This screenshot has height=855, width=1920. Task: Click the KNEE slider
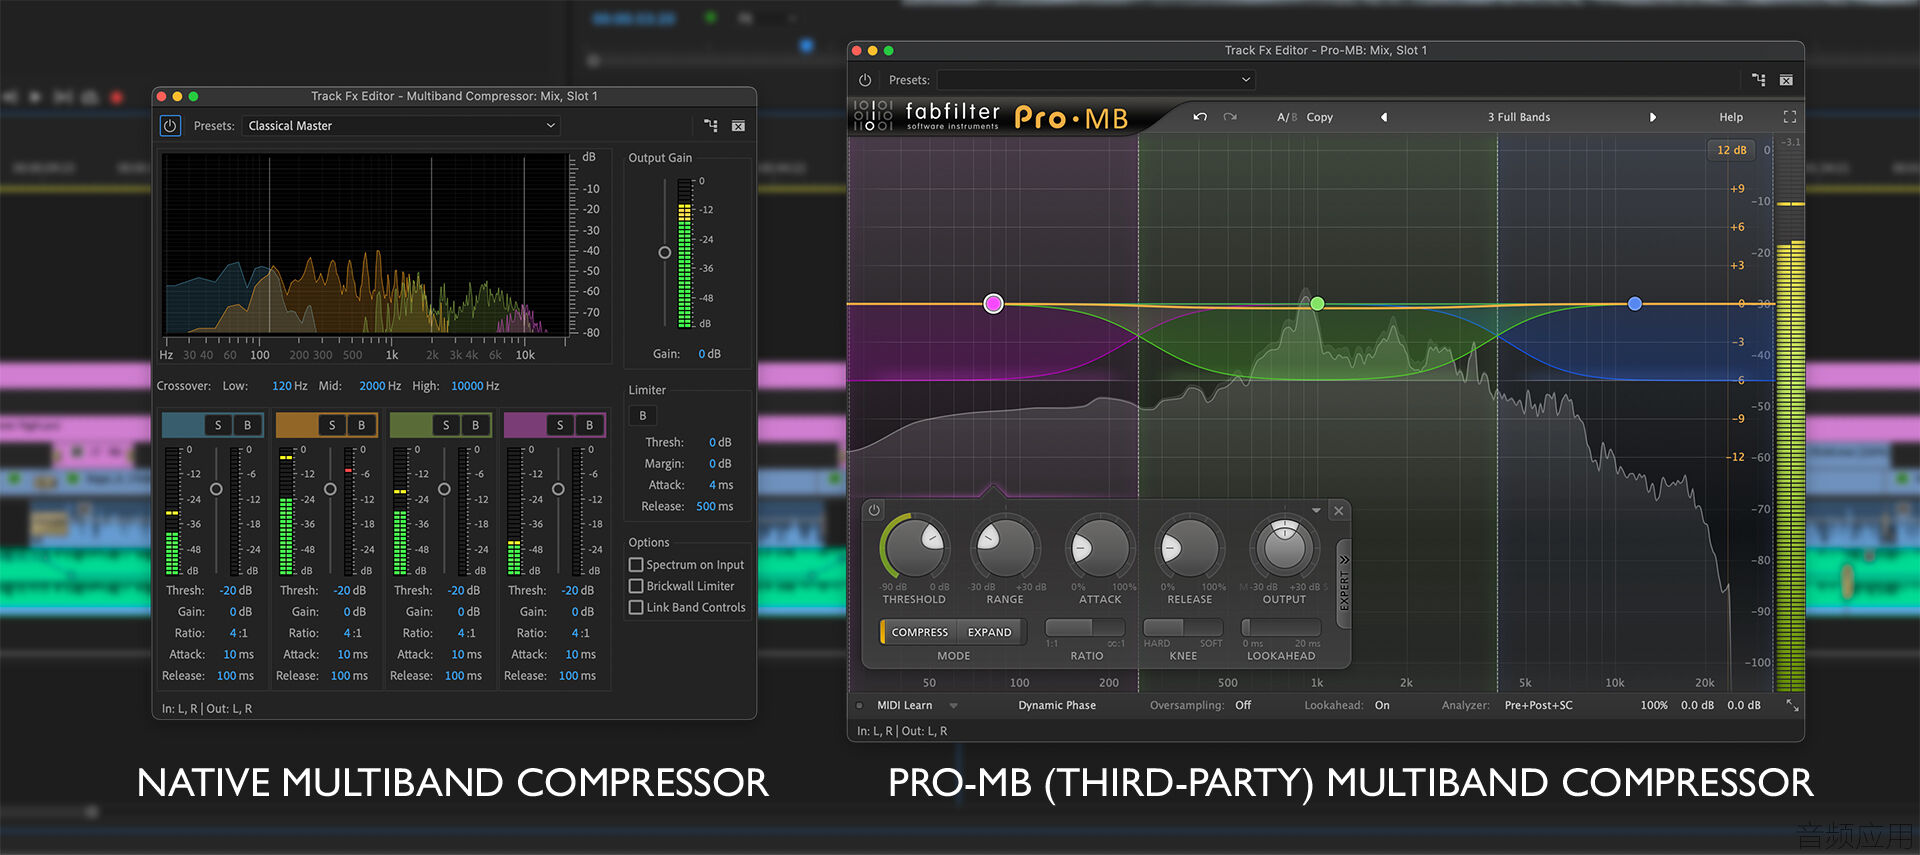tap(1183, 627)
